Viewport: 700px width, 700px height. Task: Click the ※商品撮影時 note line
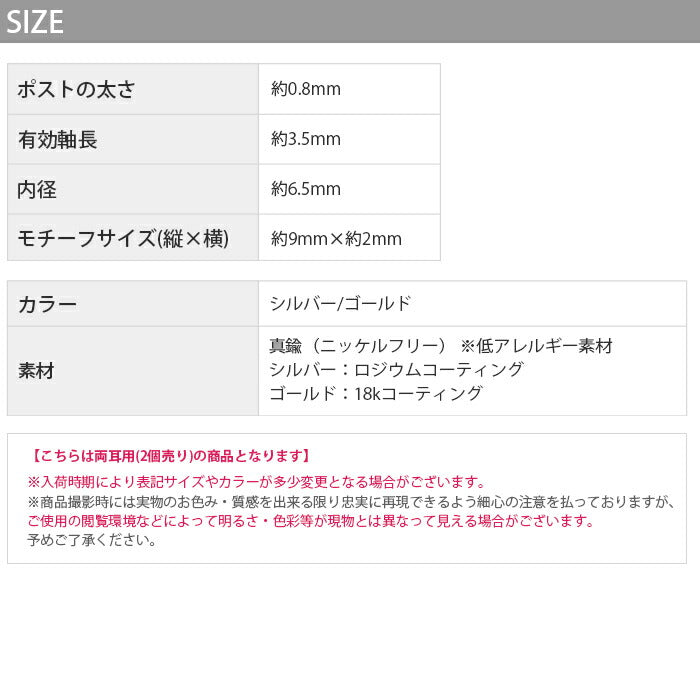coord(350,502)
